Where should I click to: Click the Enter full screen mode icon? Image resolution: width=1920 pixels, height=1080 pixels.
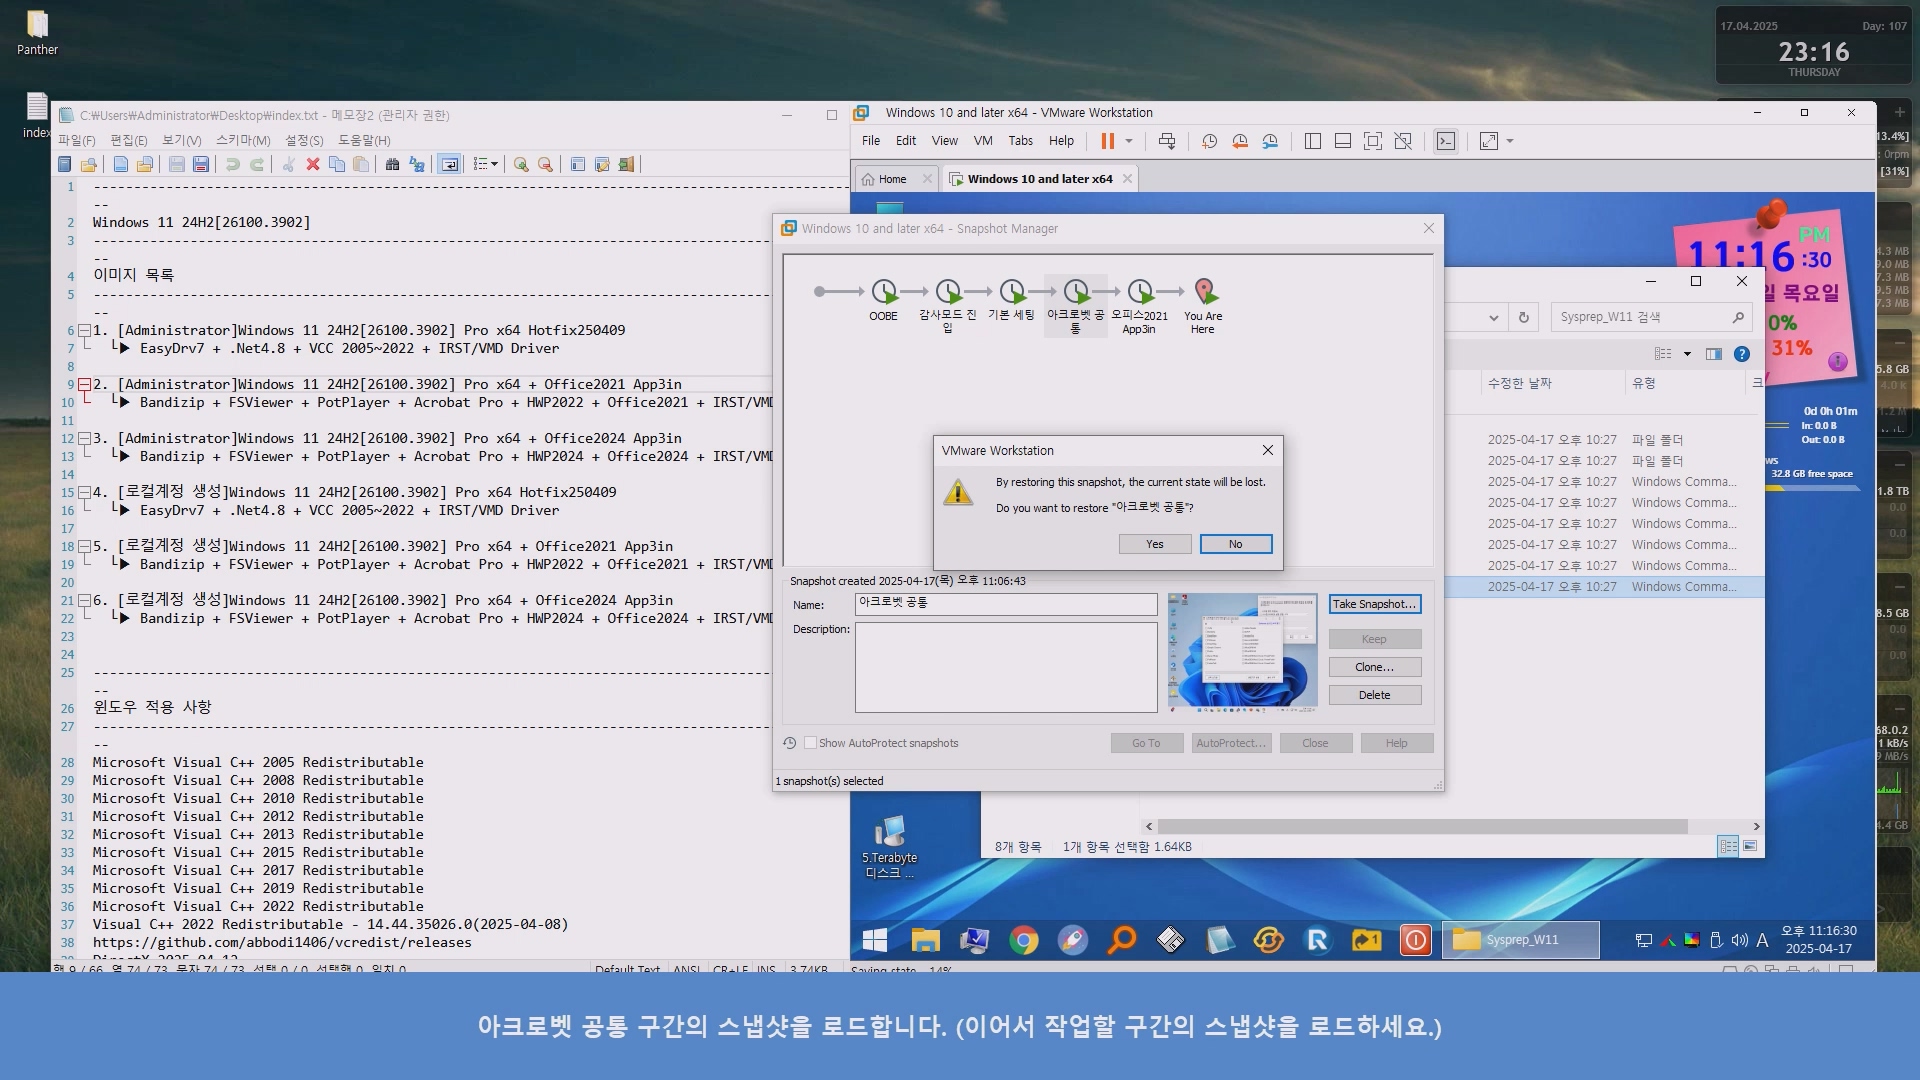(x=1373, y=141)
